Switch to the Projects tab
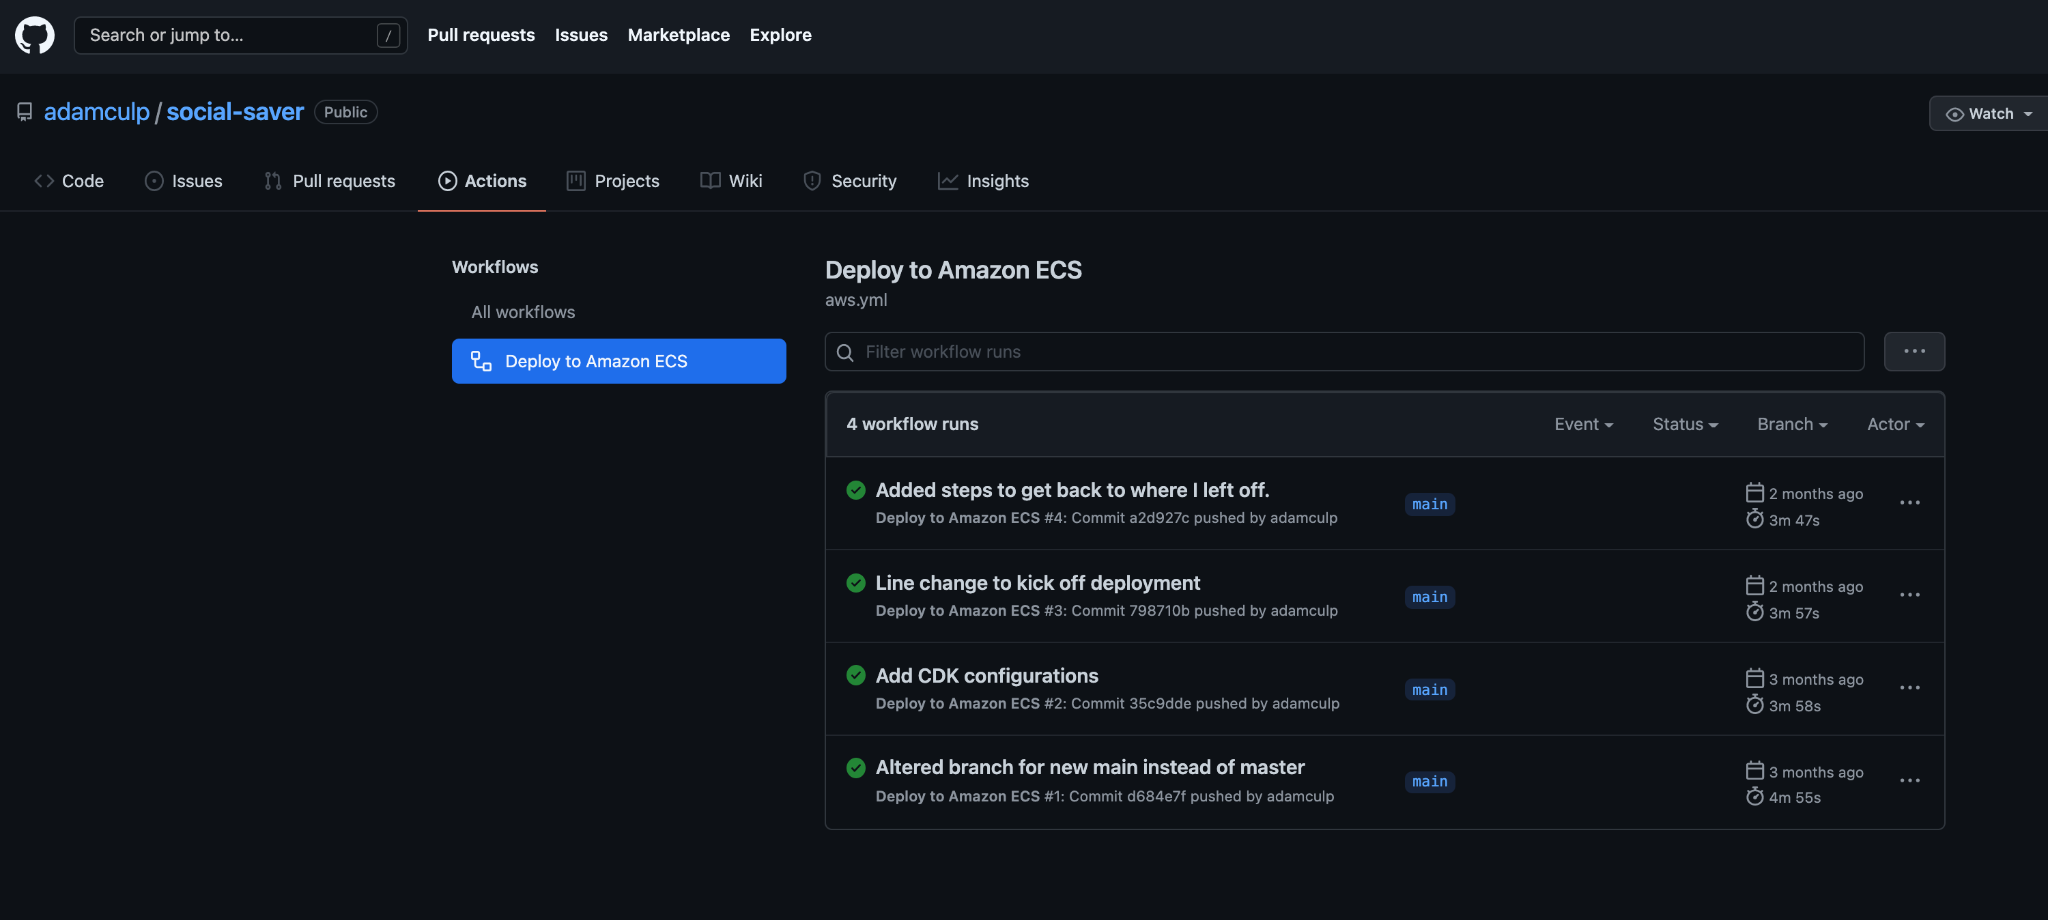Screen dimensions: 2048x920 coord(613,181)
